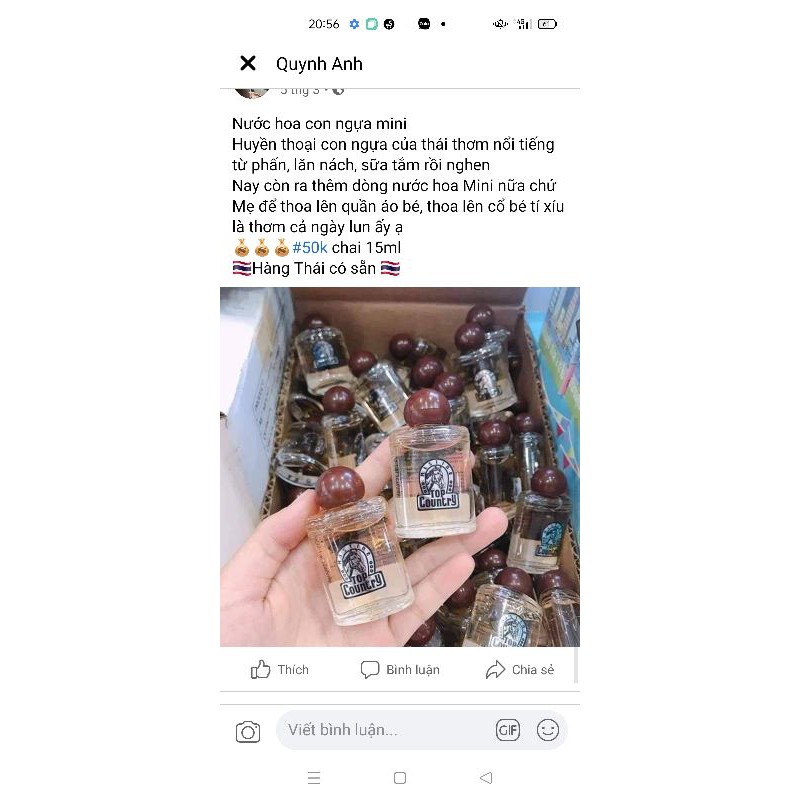Screen dimensions: 800x800
Task: Click the Thích label text
Action: point(293,669)
